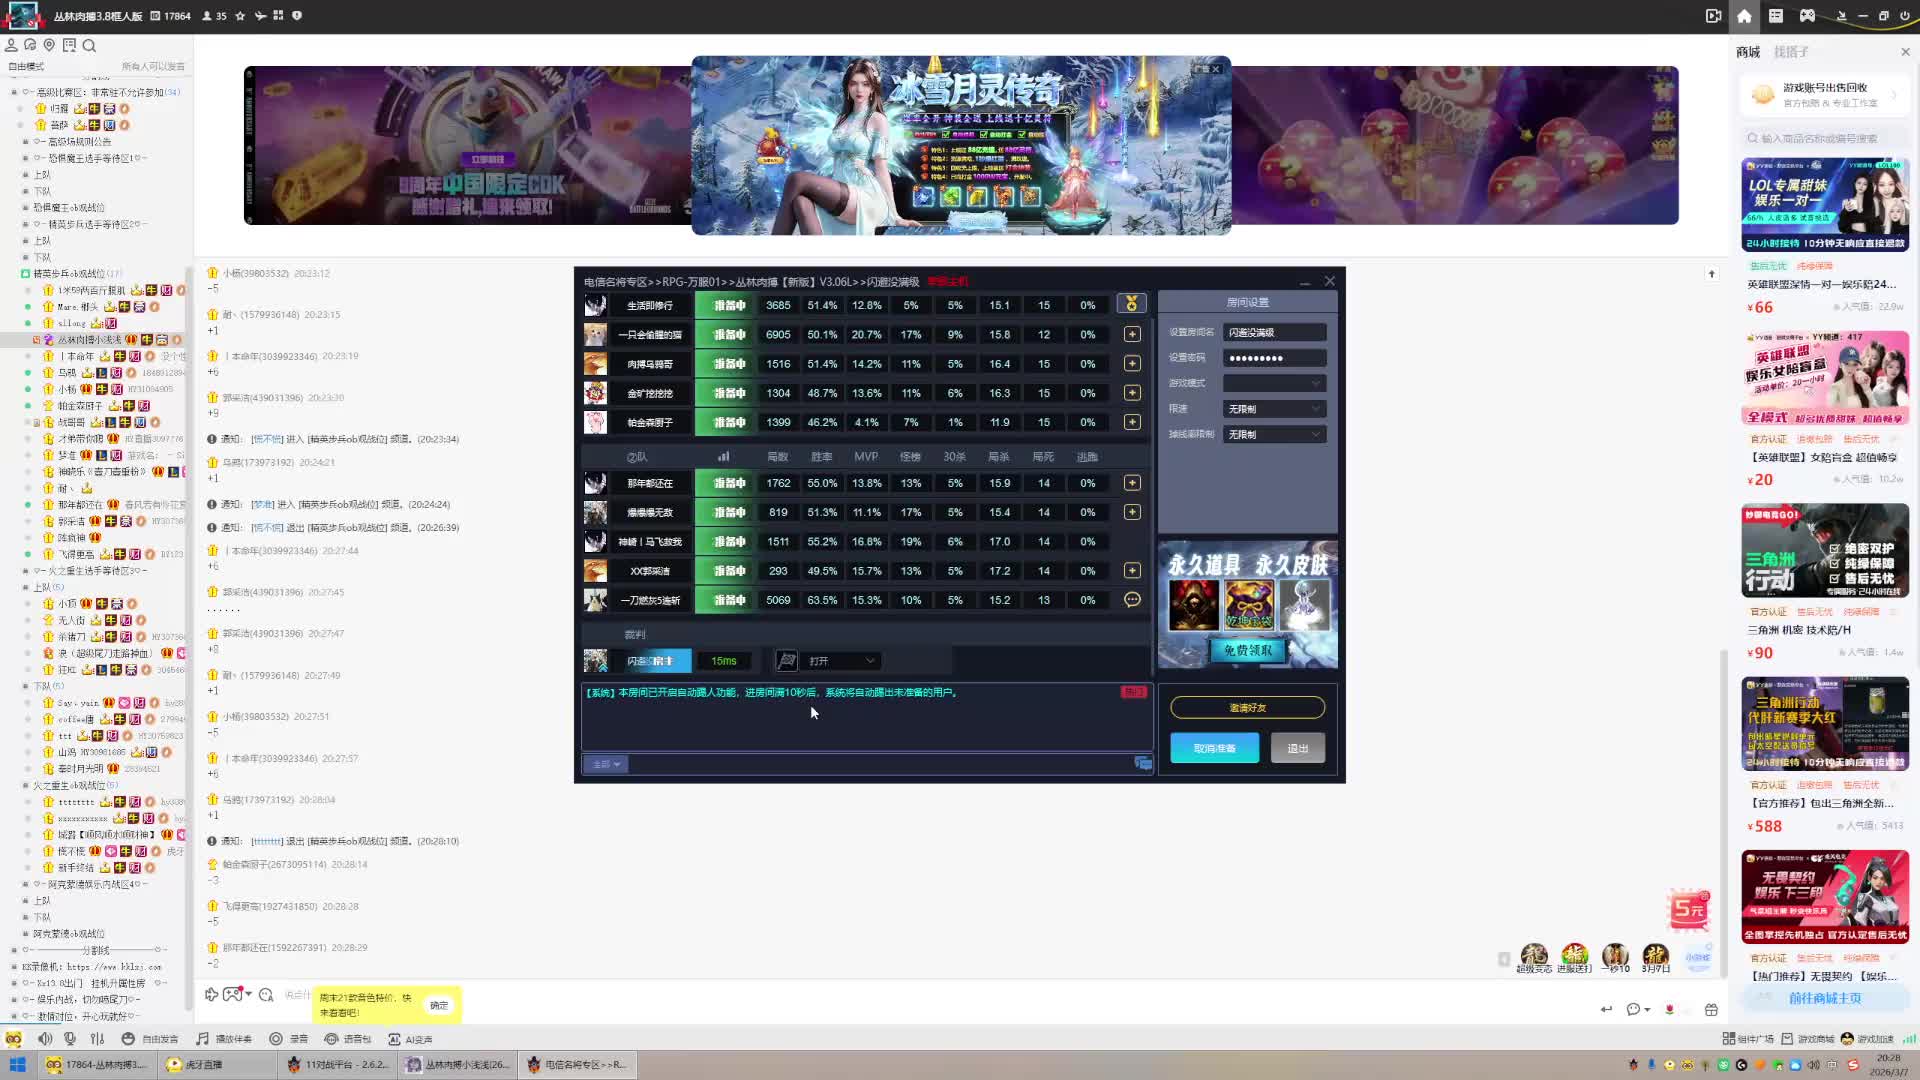Click the chat bubble icon beside 一刀燃灰5连斩
The height and width of the screenshot is (1080, 1920).
[x=1132, y=600]
